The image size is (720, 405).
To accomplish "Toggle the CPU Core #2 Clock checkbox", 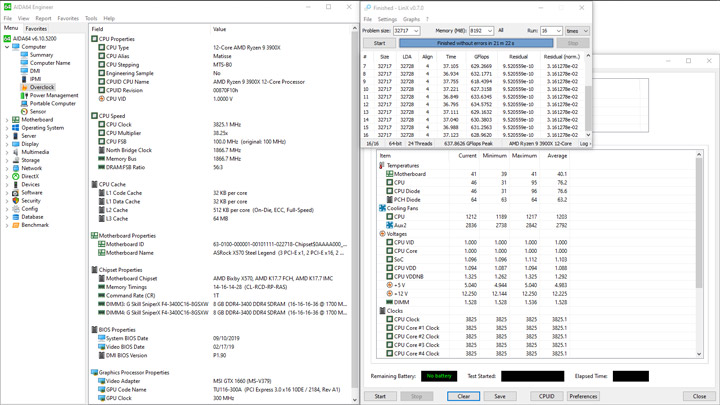I will pyautogui.click(x=389, y=337).
